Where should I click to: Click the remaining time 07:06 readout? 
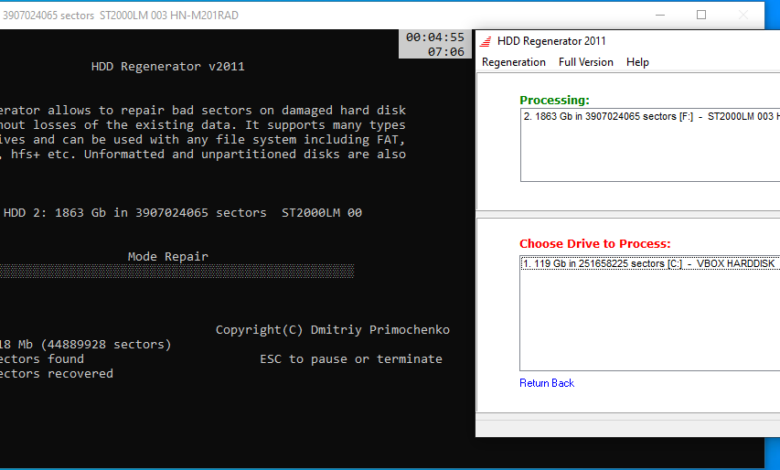[446, 52]
